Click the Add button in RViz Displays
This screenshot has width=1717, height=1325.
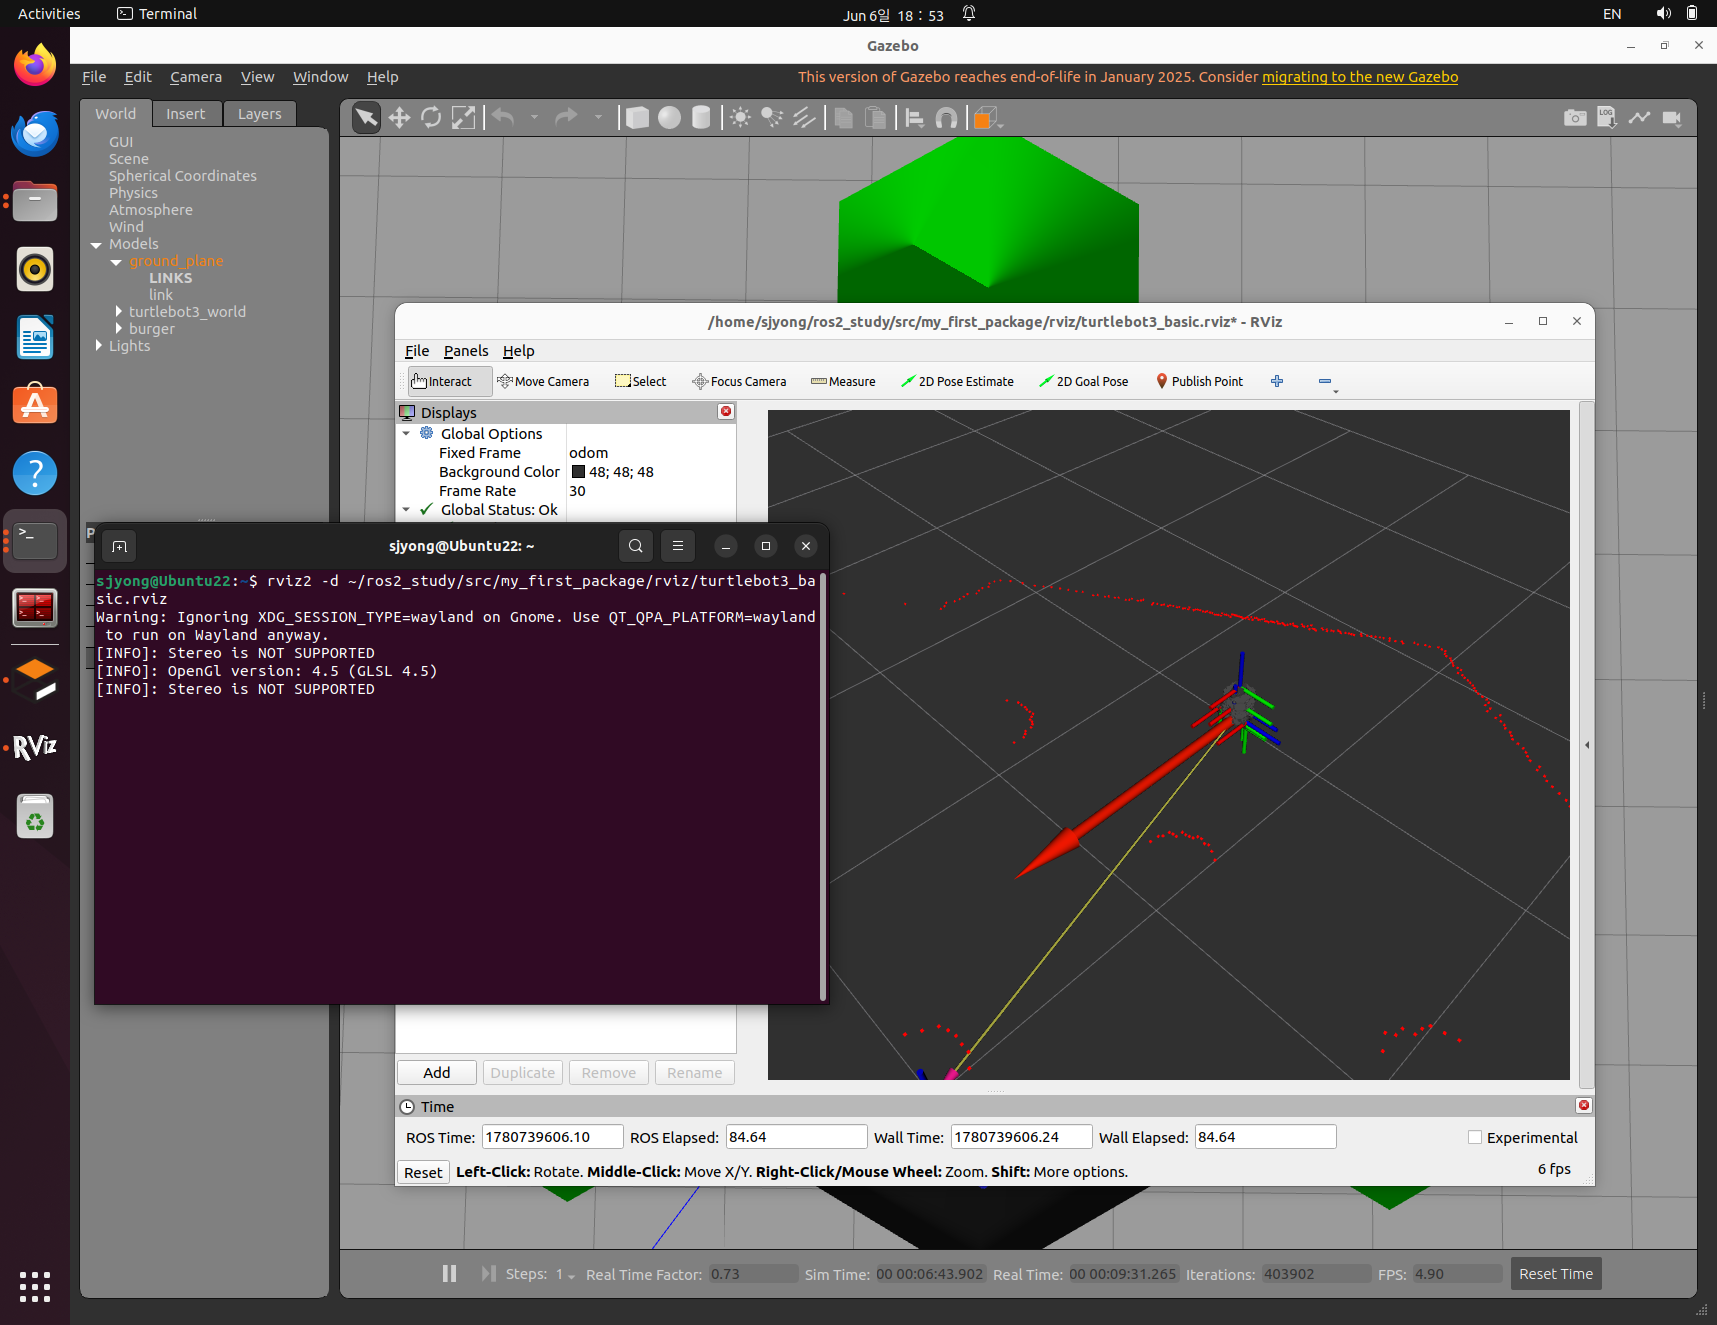437,1072
